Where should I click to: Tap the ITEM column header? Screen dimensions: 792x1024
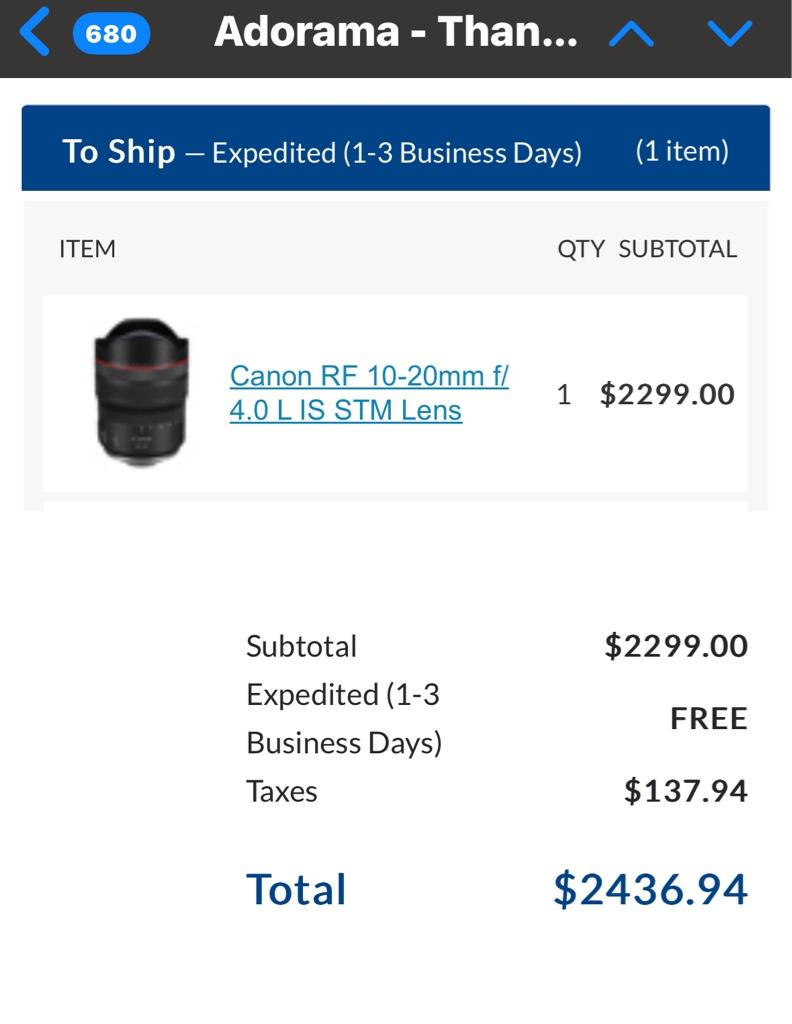click(87, 249)
